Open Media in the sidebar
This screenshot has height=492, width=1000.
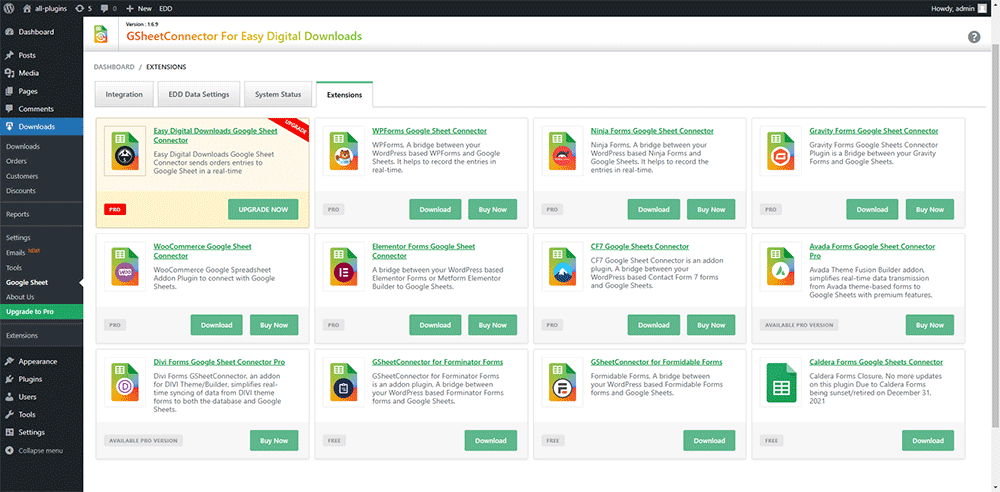41,73
